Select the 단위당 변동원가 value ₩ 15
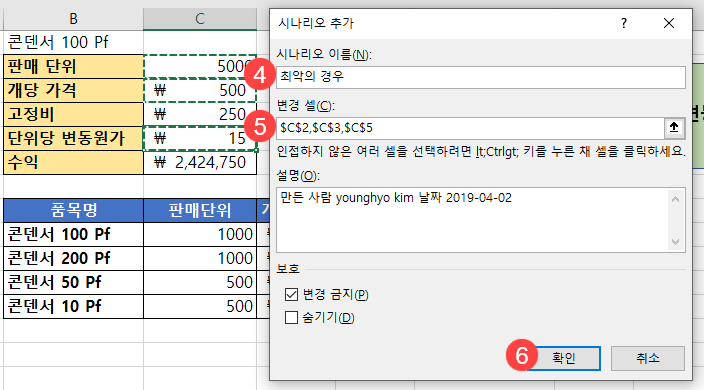 coord(200,138)
